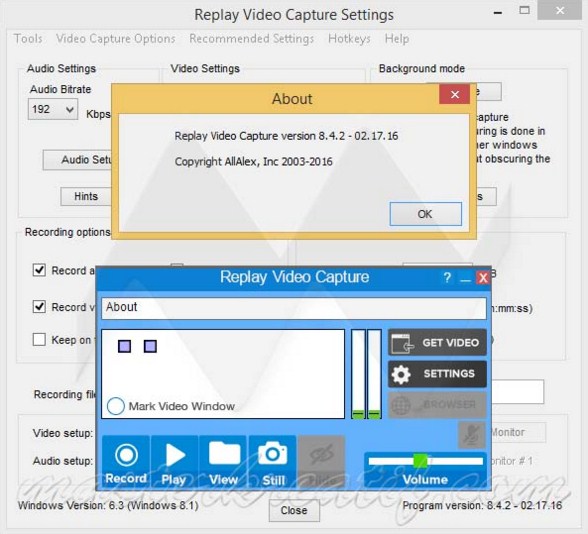The height and width of the screenshot is (534, 588).
Task: Click the left audio level meter
Action: point(358,374)
